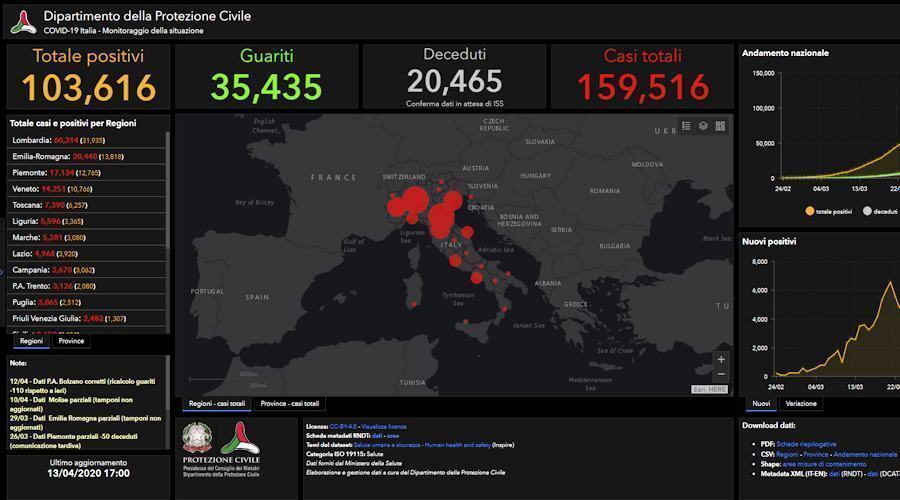Zoom in on the map with plus button
The height and width of the screenshot is (500, 900).
(721, 359)
